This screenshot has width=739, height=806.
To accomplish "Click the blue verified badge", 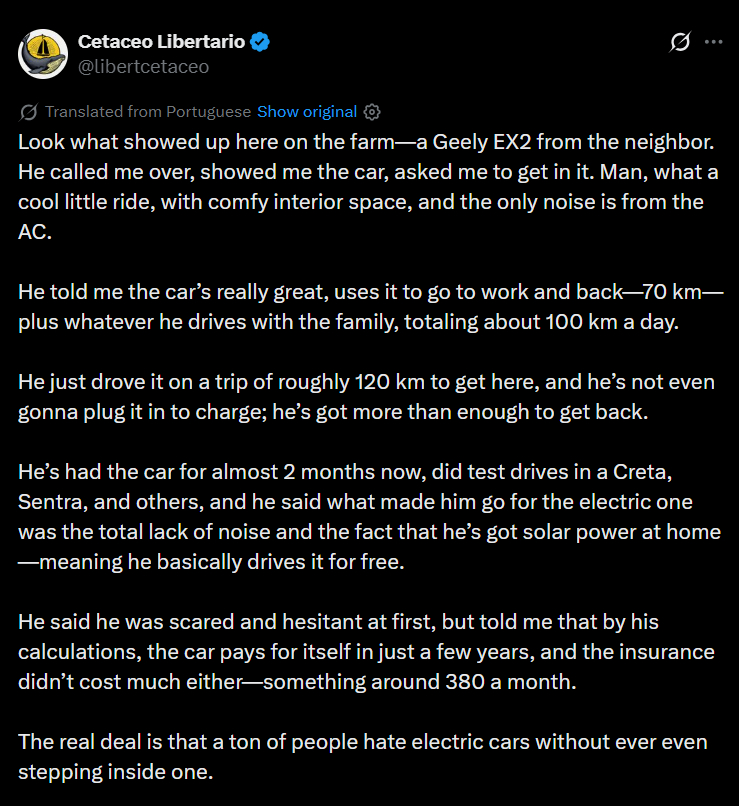I will [259, 42].
